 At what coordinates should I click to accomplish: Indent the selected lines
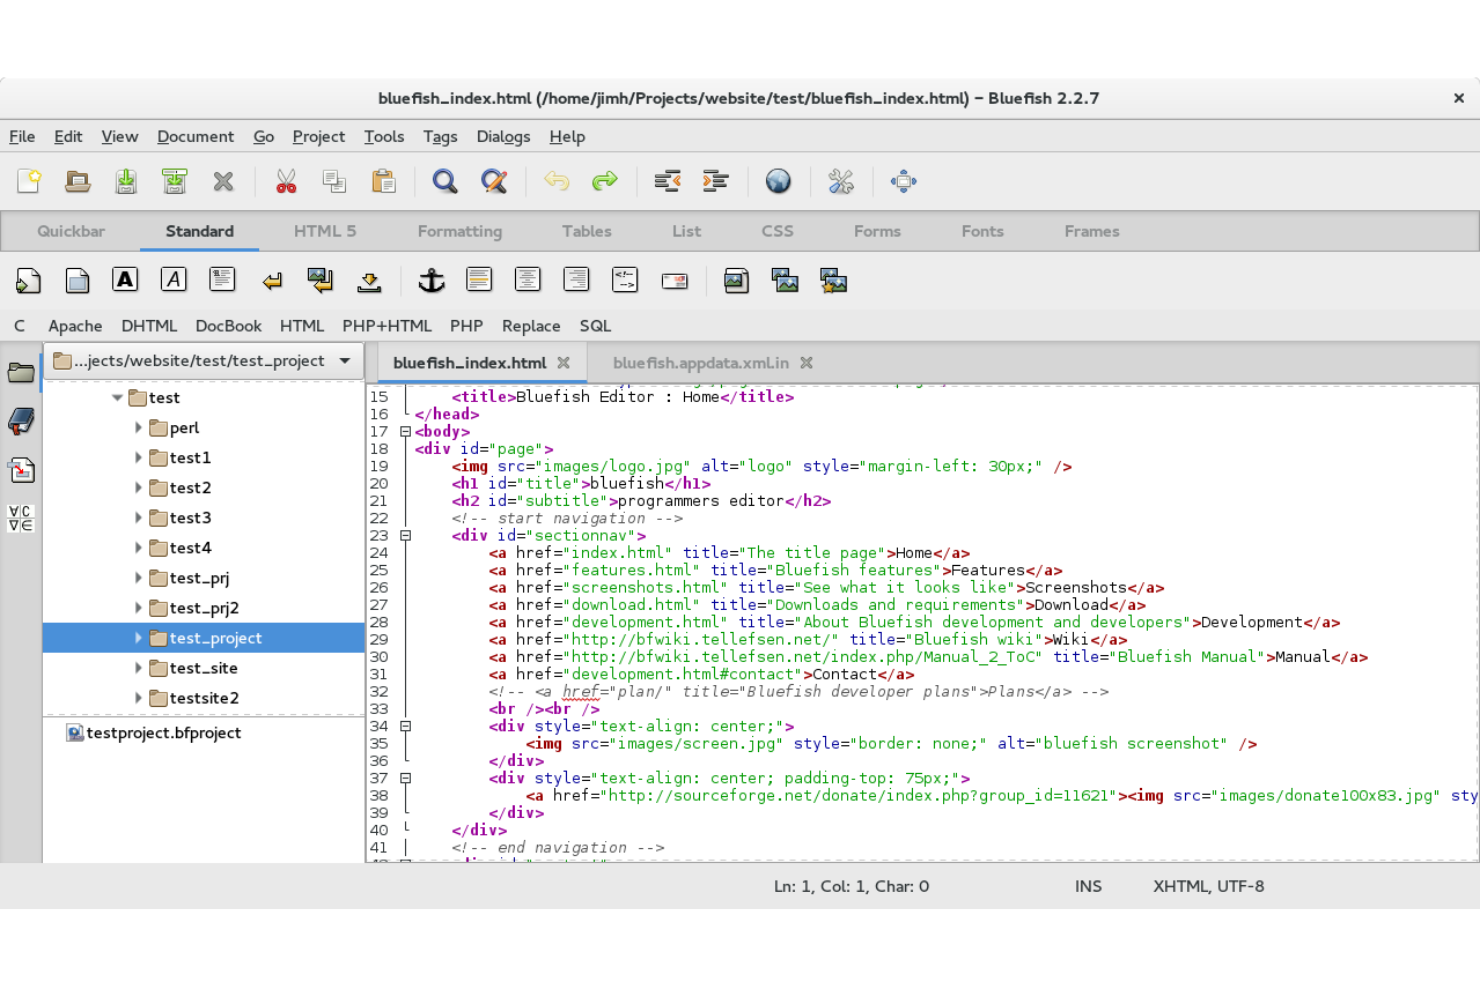point(716,181)
